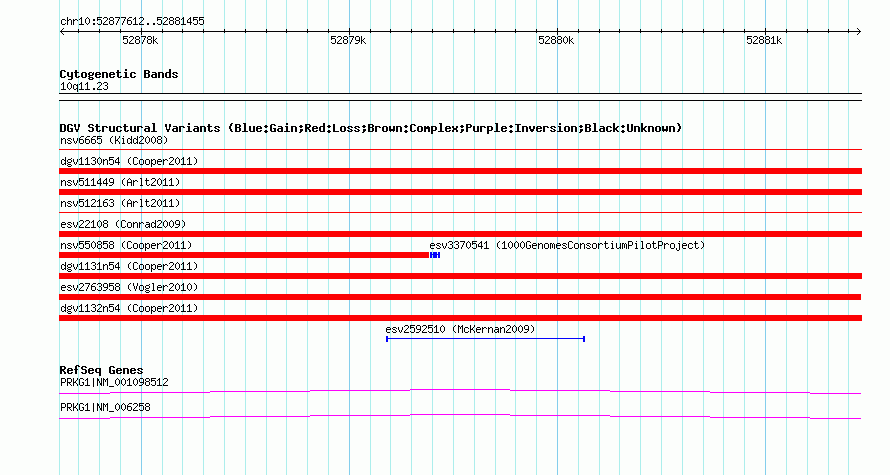
Task: Click the chr10:52877612..52881455 coordinate label
Action: pos(132,22)
